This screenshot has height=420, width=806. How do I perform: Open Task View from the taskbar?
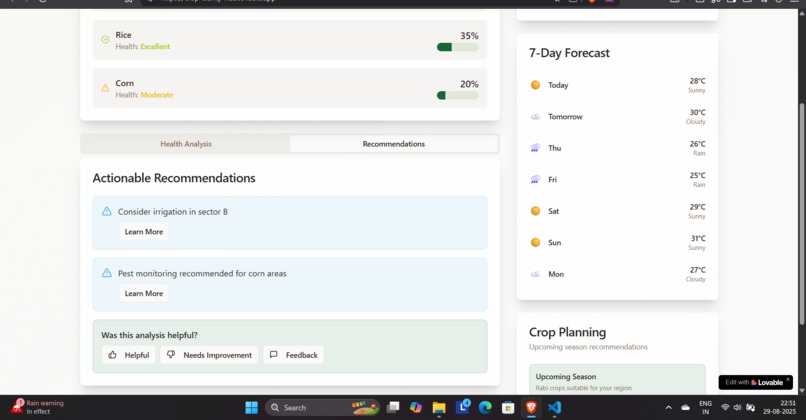(393, 408)
